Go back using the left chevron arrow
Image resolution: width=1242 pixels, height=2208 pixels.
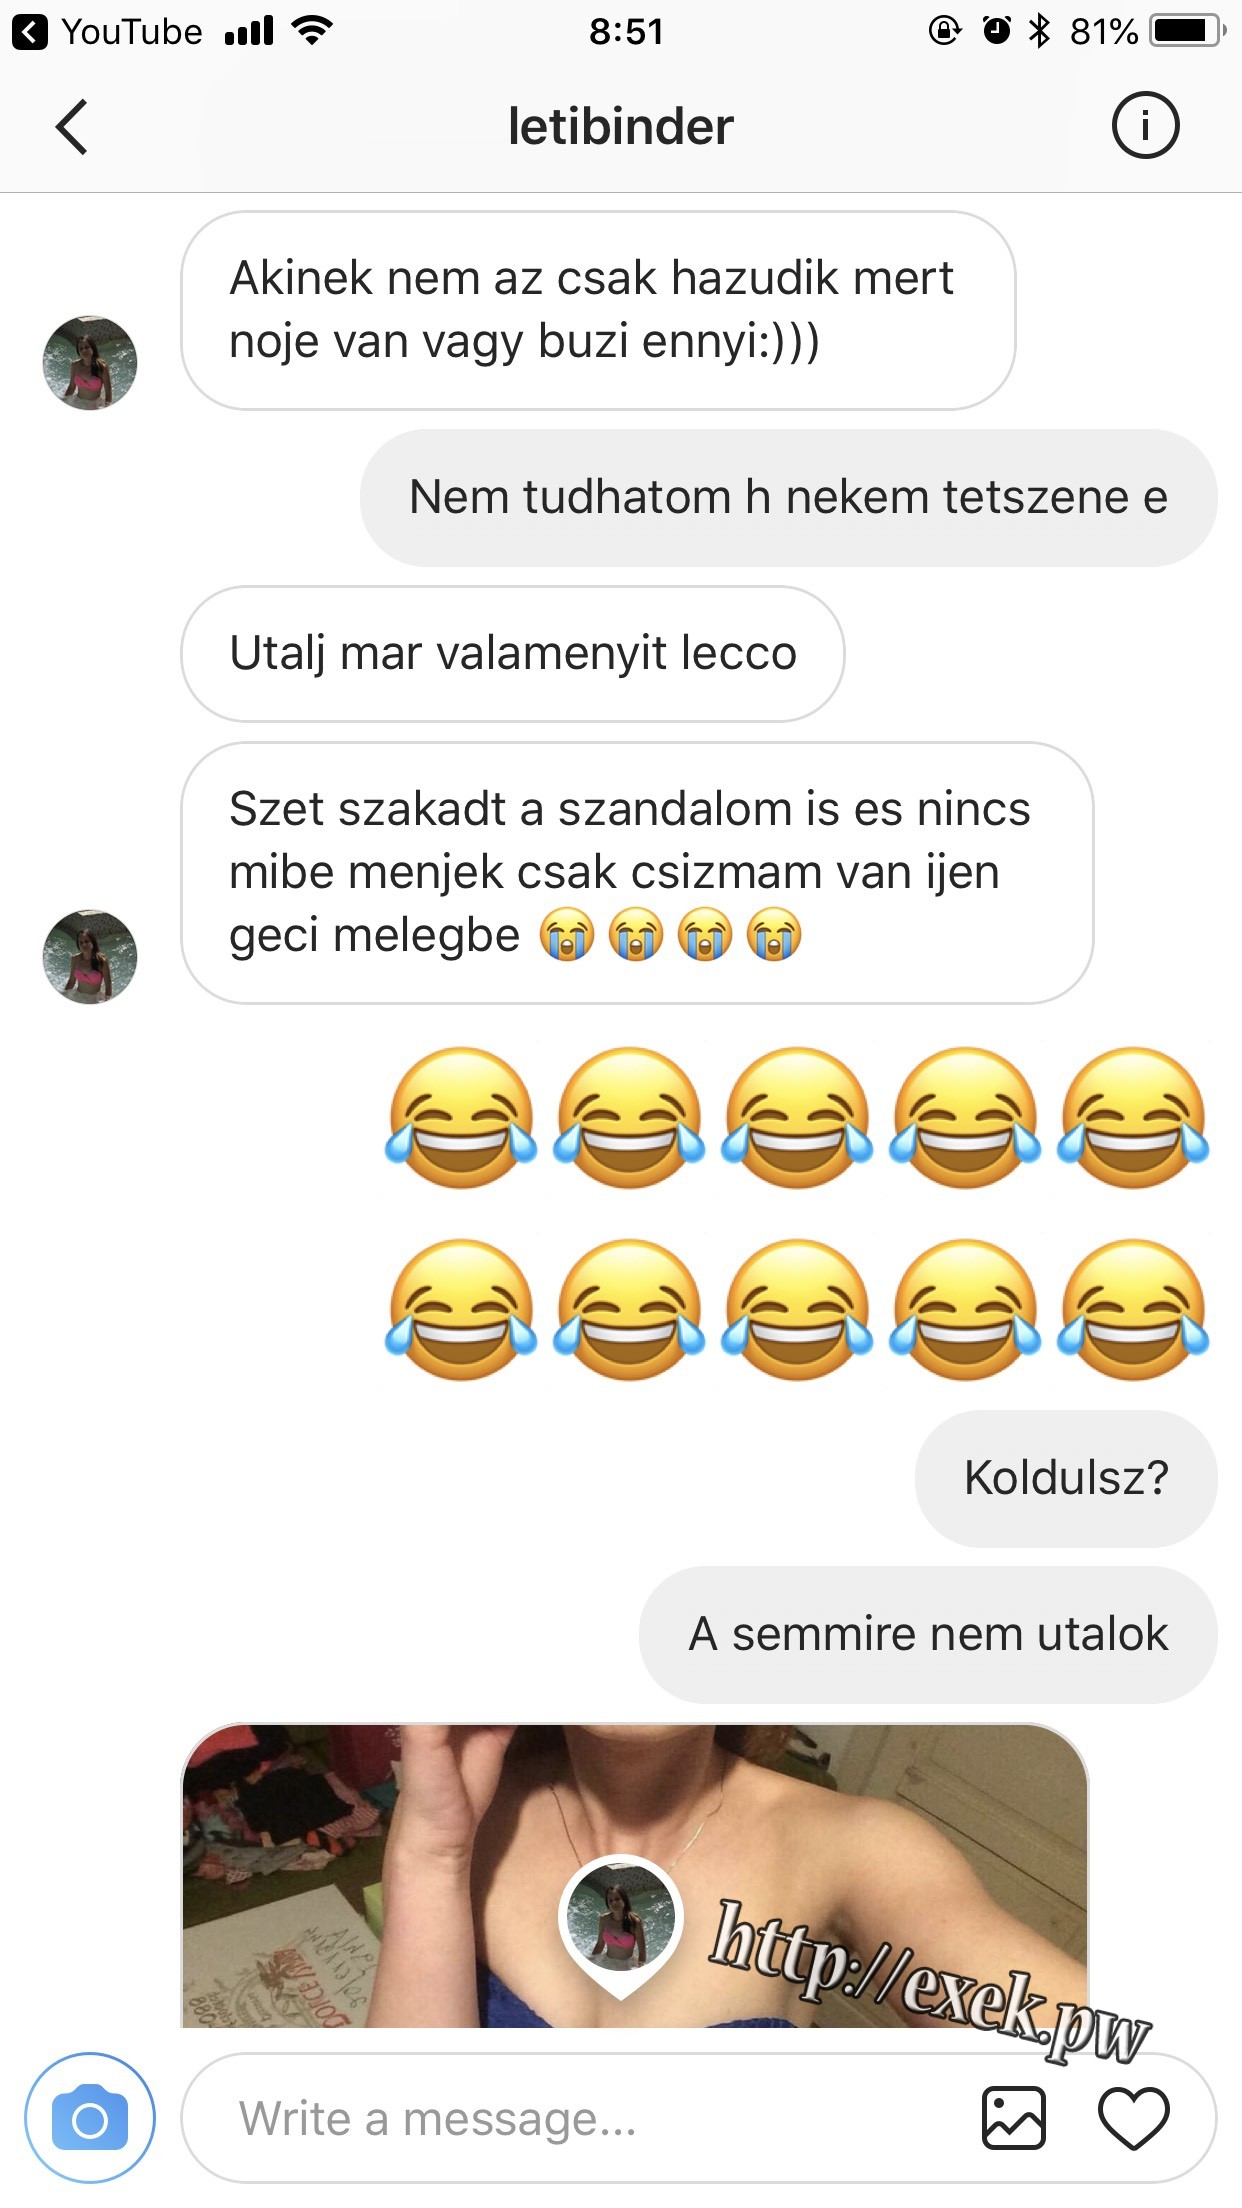(x=72, y=127)
